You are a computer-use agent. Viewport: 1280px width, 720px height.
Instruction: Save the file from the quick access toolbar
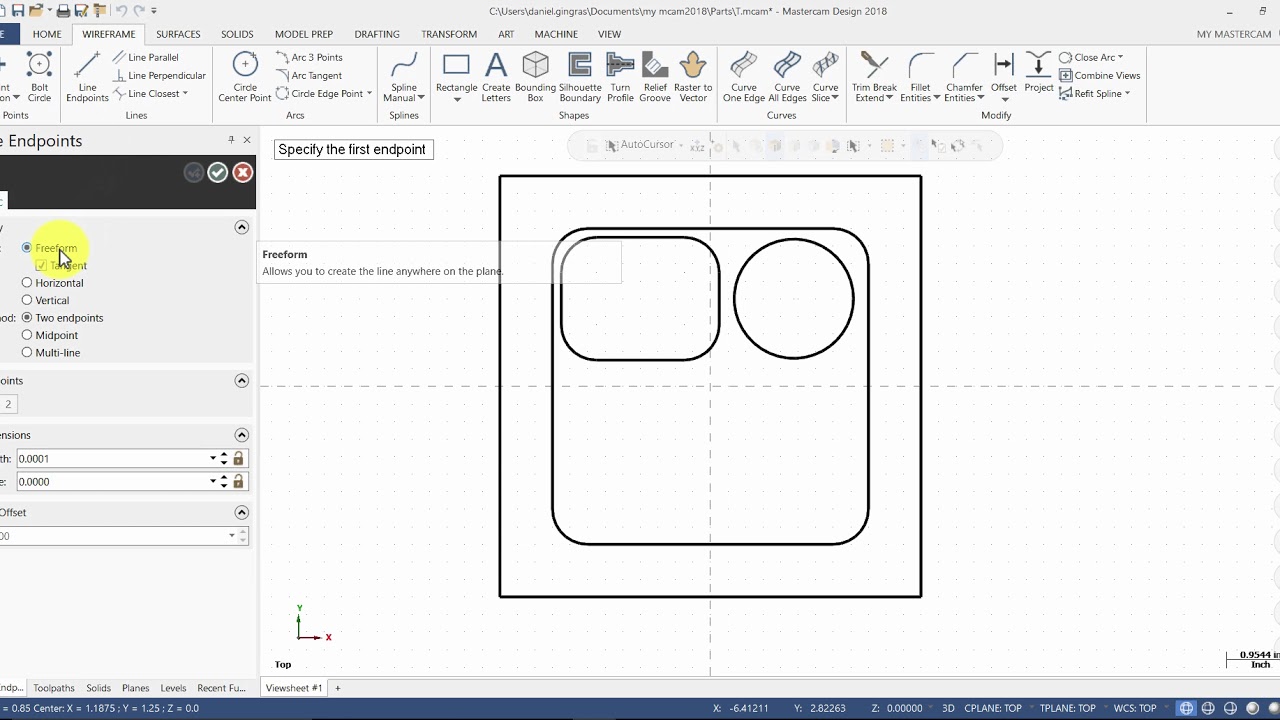point(17,11)
